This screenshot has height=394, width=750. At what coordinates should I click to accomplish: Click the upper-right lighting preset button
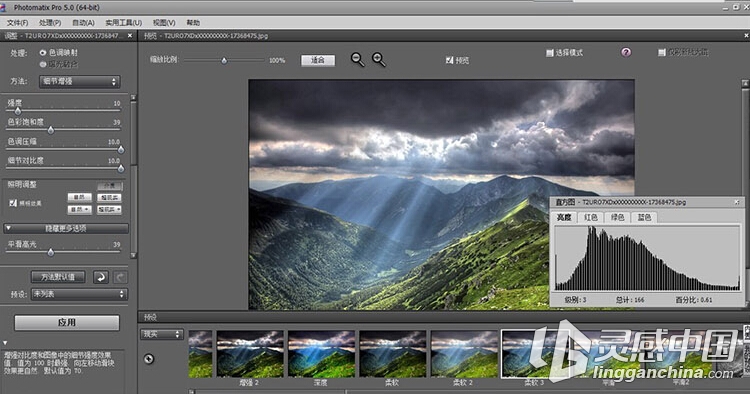[109, 197]
